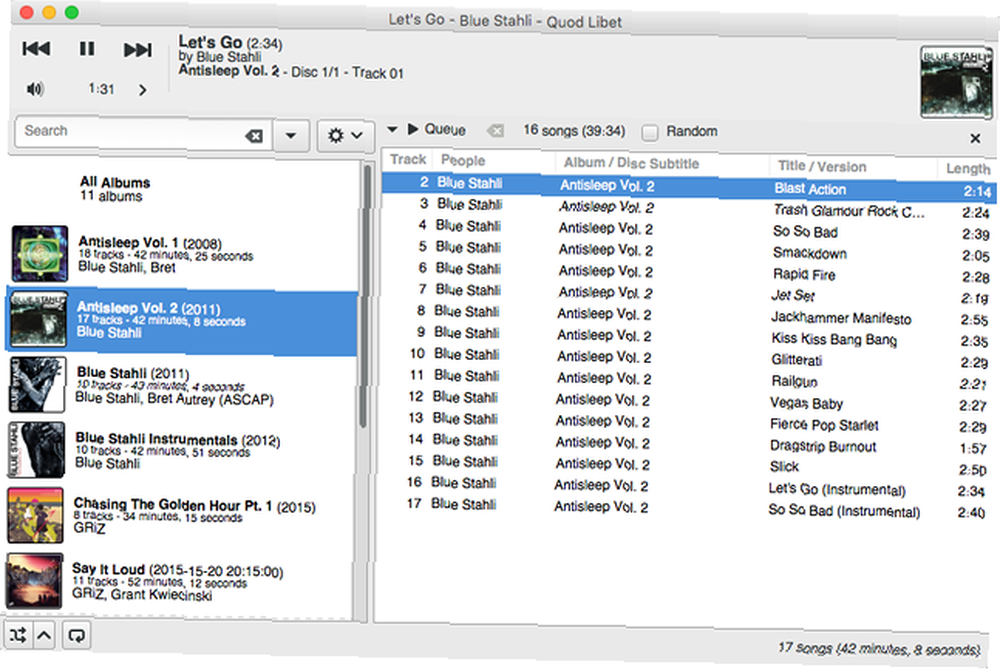The height and width of the screenshot is (670, 1000).
Task: Click the album list scrollbar
Action: [x=366, y=296]
